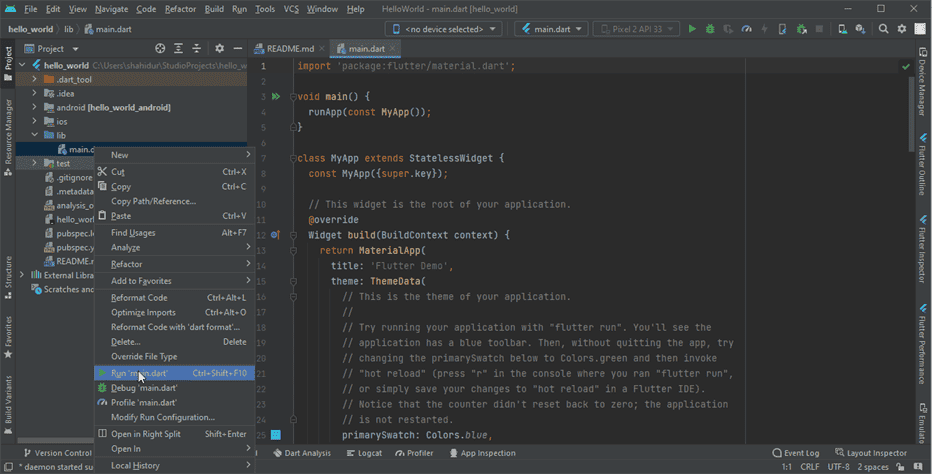
Task: Hide the Project tool window panel
Action: pos(237,48)
